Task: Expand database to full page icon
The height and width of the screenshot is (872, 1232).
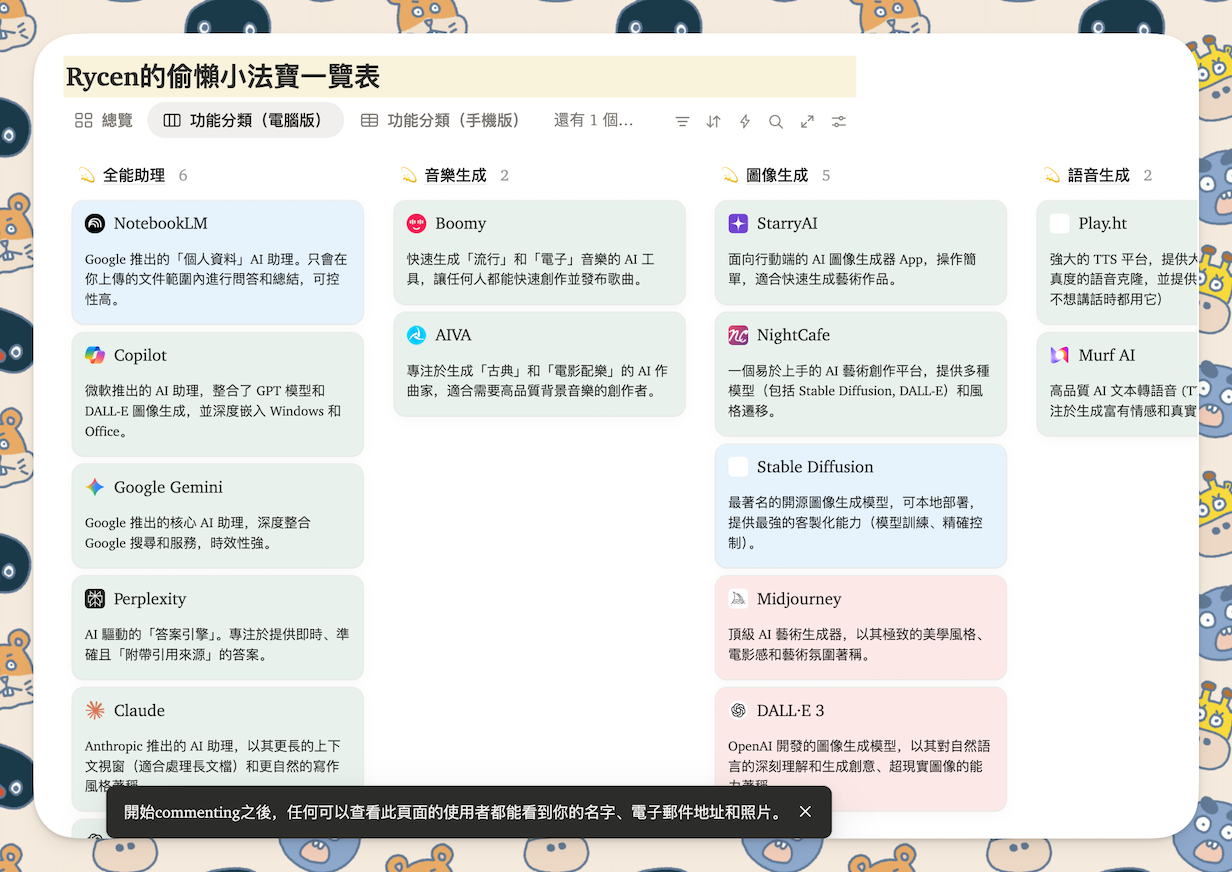Action: pyautogui.click(x=807, y=121)
